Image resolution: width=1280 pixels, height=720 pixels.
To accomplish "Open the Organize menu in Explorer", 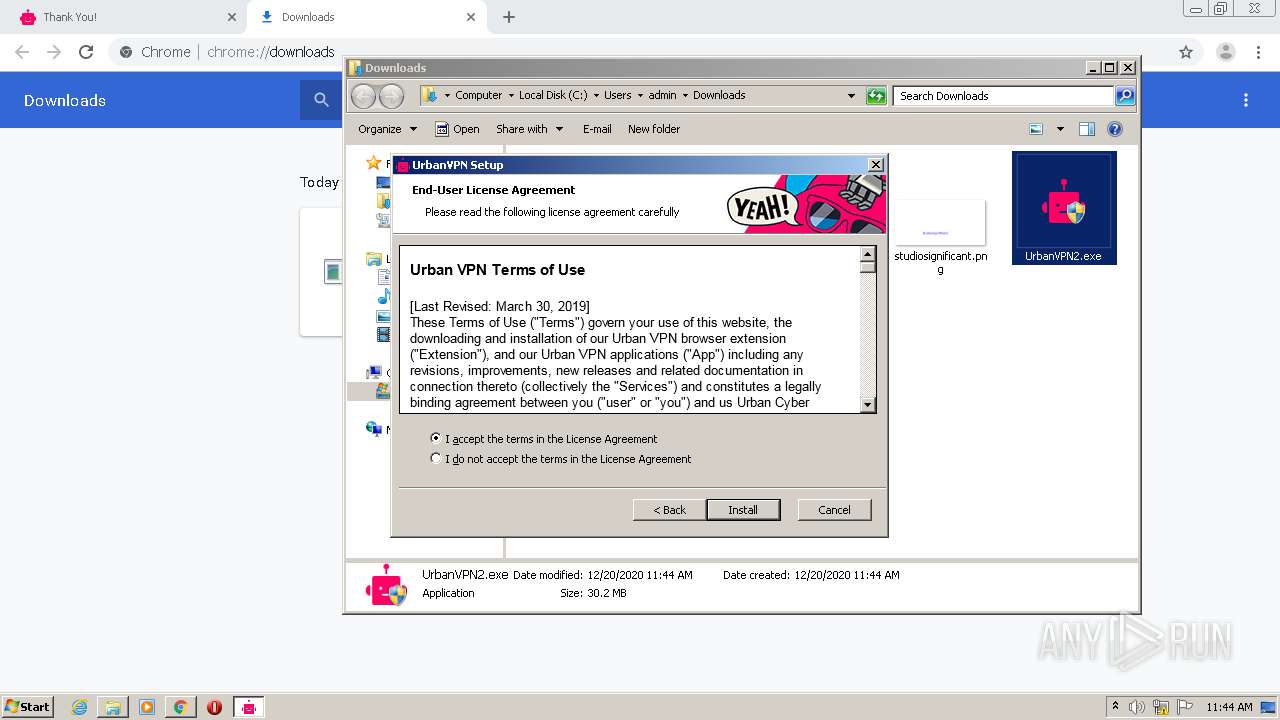I will 387,129.
